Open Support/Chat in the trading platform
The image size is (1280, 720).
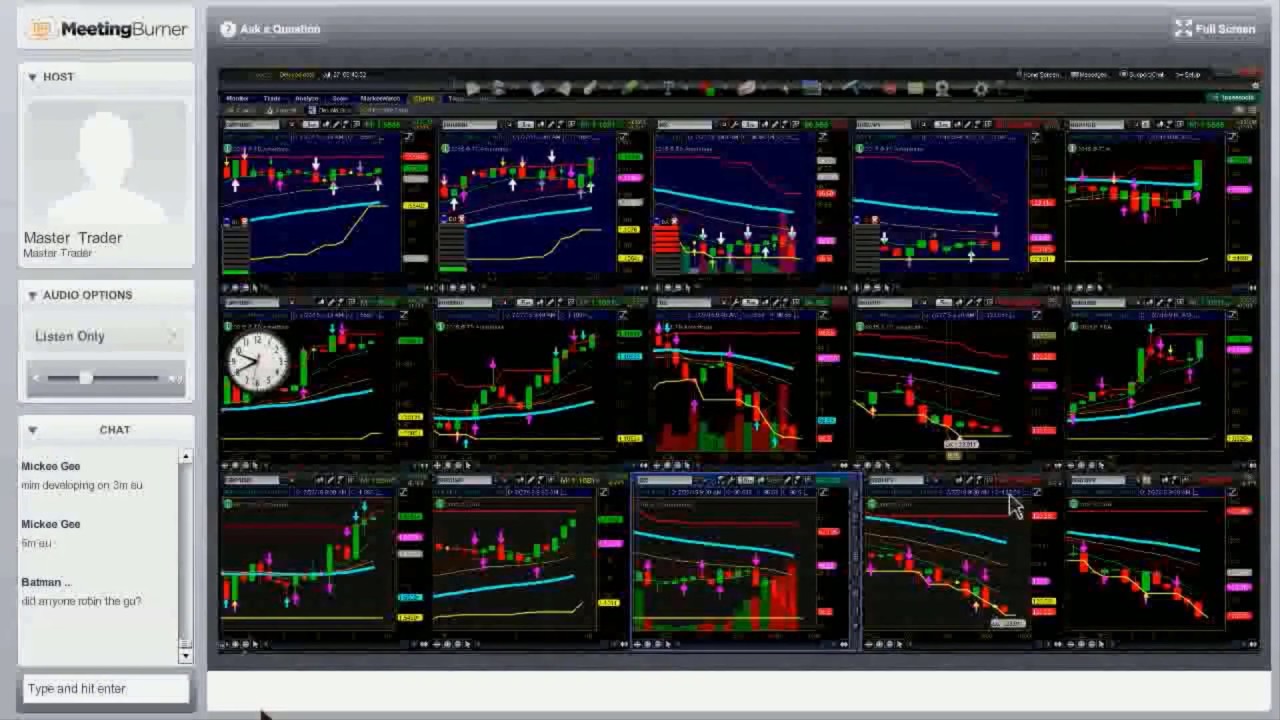[1144, 75]
